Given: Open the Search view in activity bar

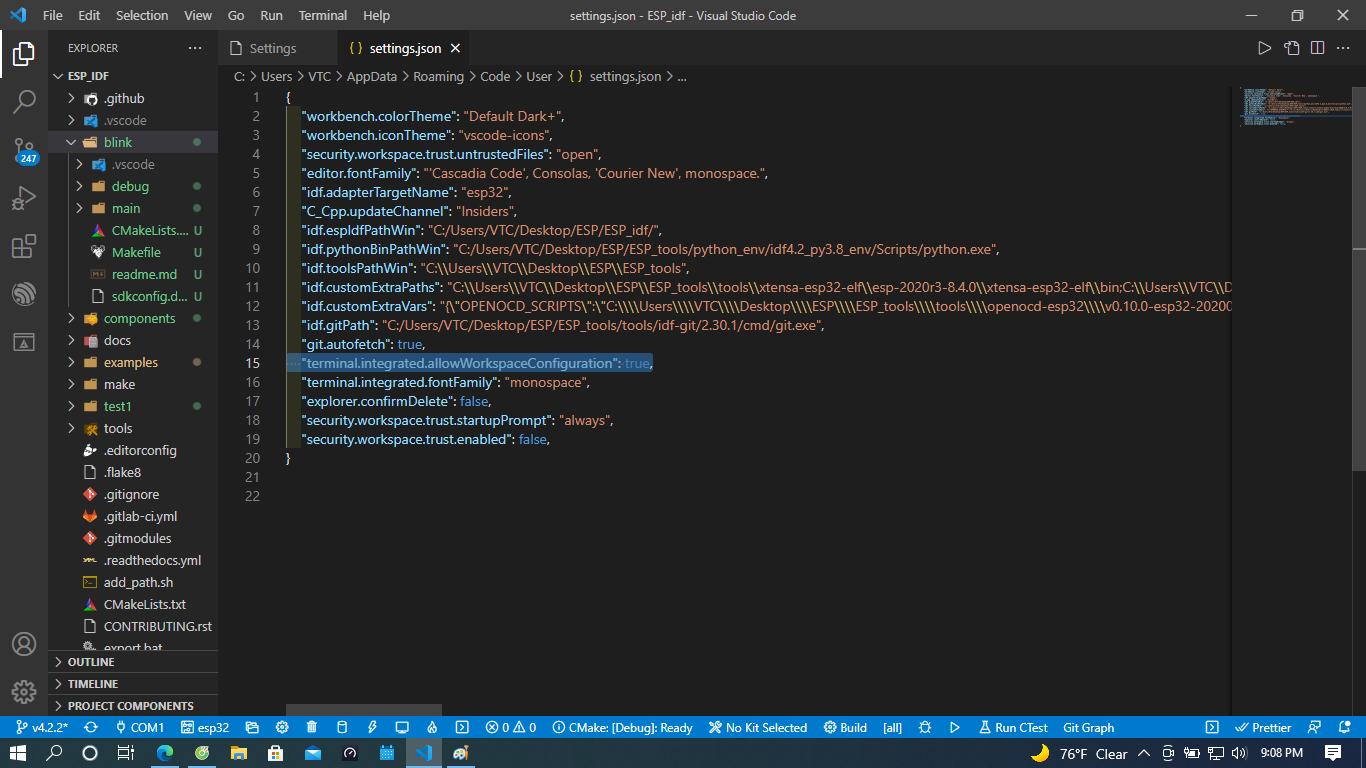Looking at the screenshot, I should [x=24, y=102].
